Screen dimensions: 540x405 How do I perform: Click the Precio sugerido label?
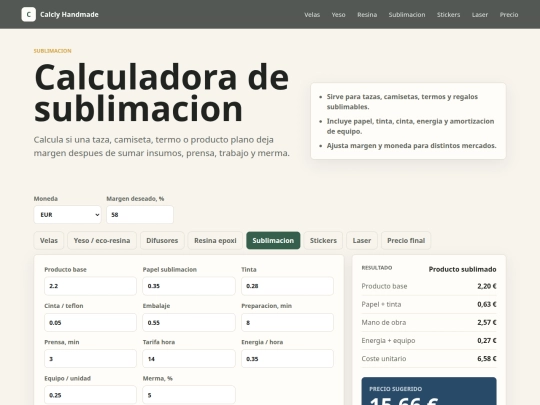[395, 389]
